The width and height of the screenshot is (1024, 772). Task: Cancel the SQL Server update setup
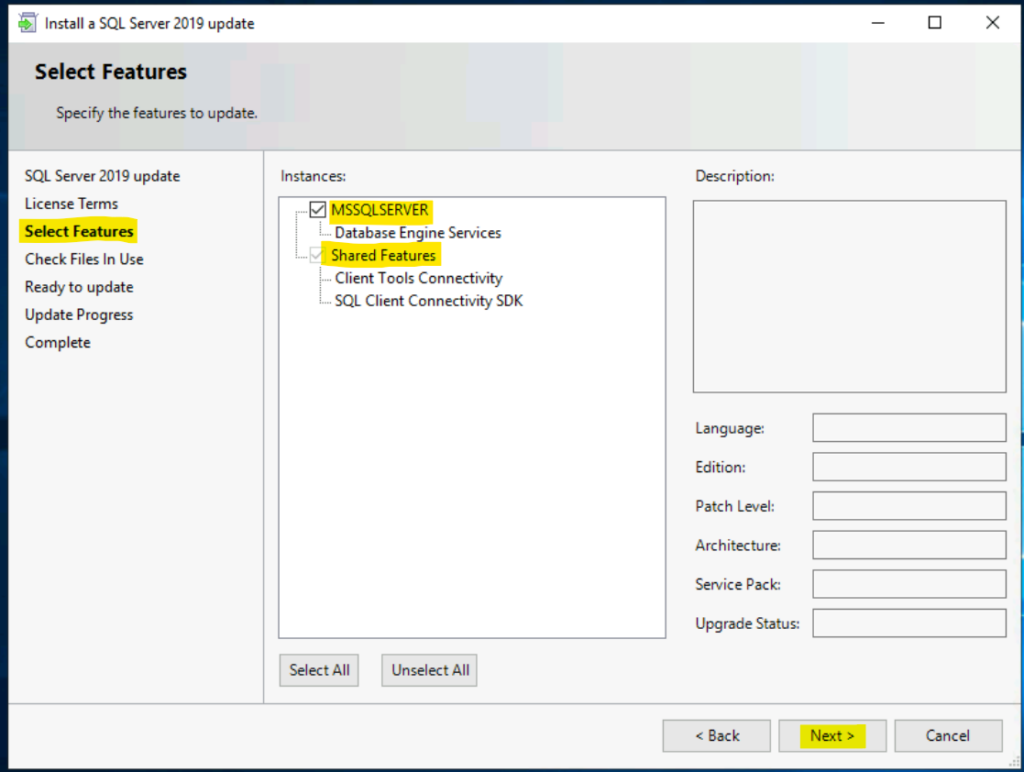(x=948, y=736)
